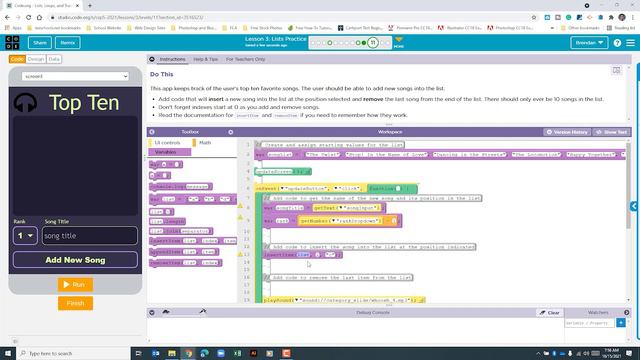
Task: Click the Add New Song button
Action: [75, 260]
